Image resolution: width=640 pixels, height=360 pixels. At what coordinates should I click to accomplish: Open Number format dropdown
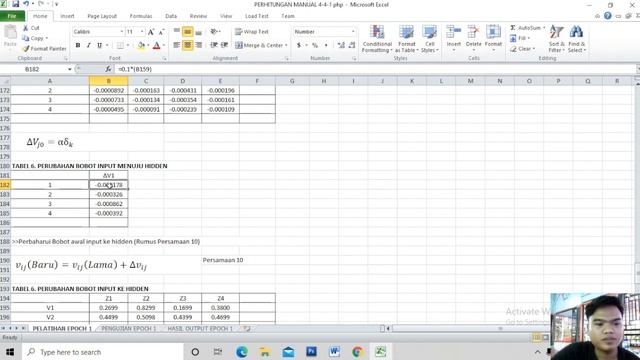point(353,32)
